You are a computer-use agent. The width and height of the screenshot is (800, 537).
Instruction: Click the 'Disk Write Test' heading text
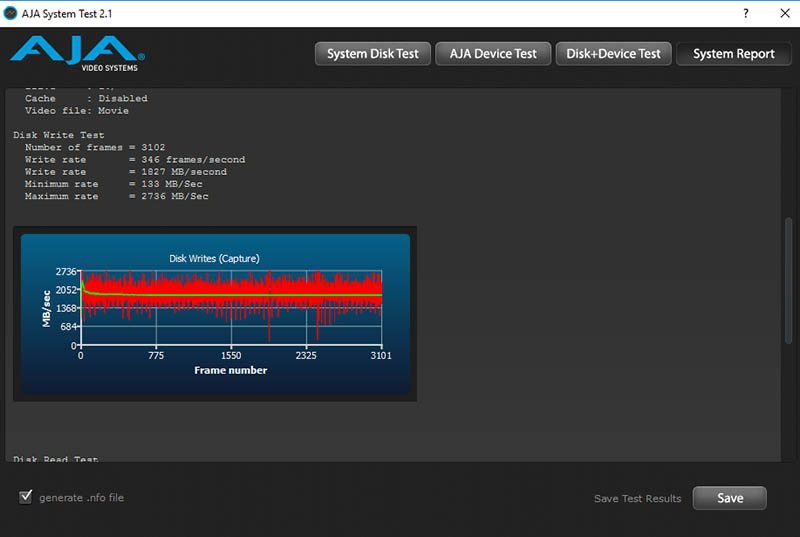59,135
